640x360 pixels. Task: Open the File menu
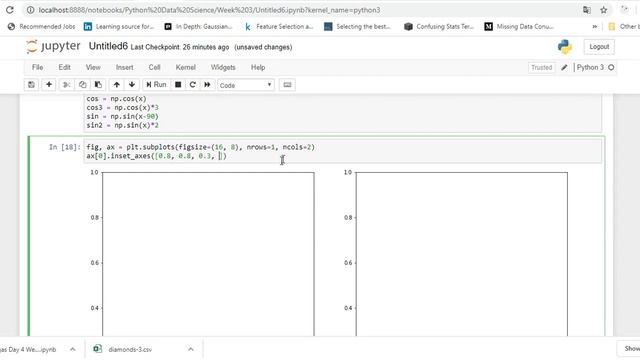tap(37, 67)
